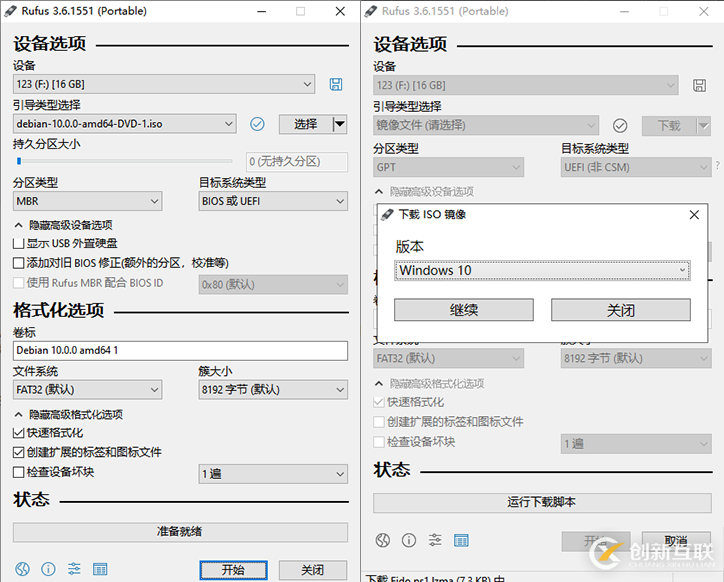Open language globe icon in left Rufus window
The image size is (724, 582).
coord(22,569)
